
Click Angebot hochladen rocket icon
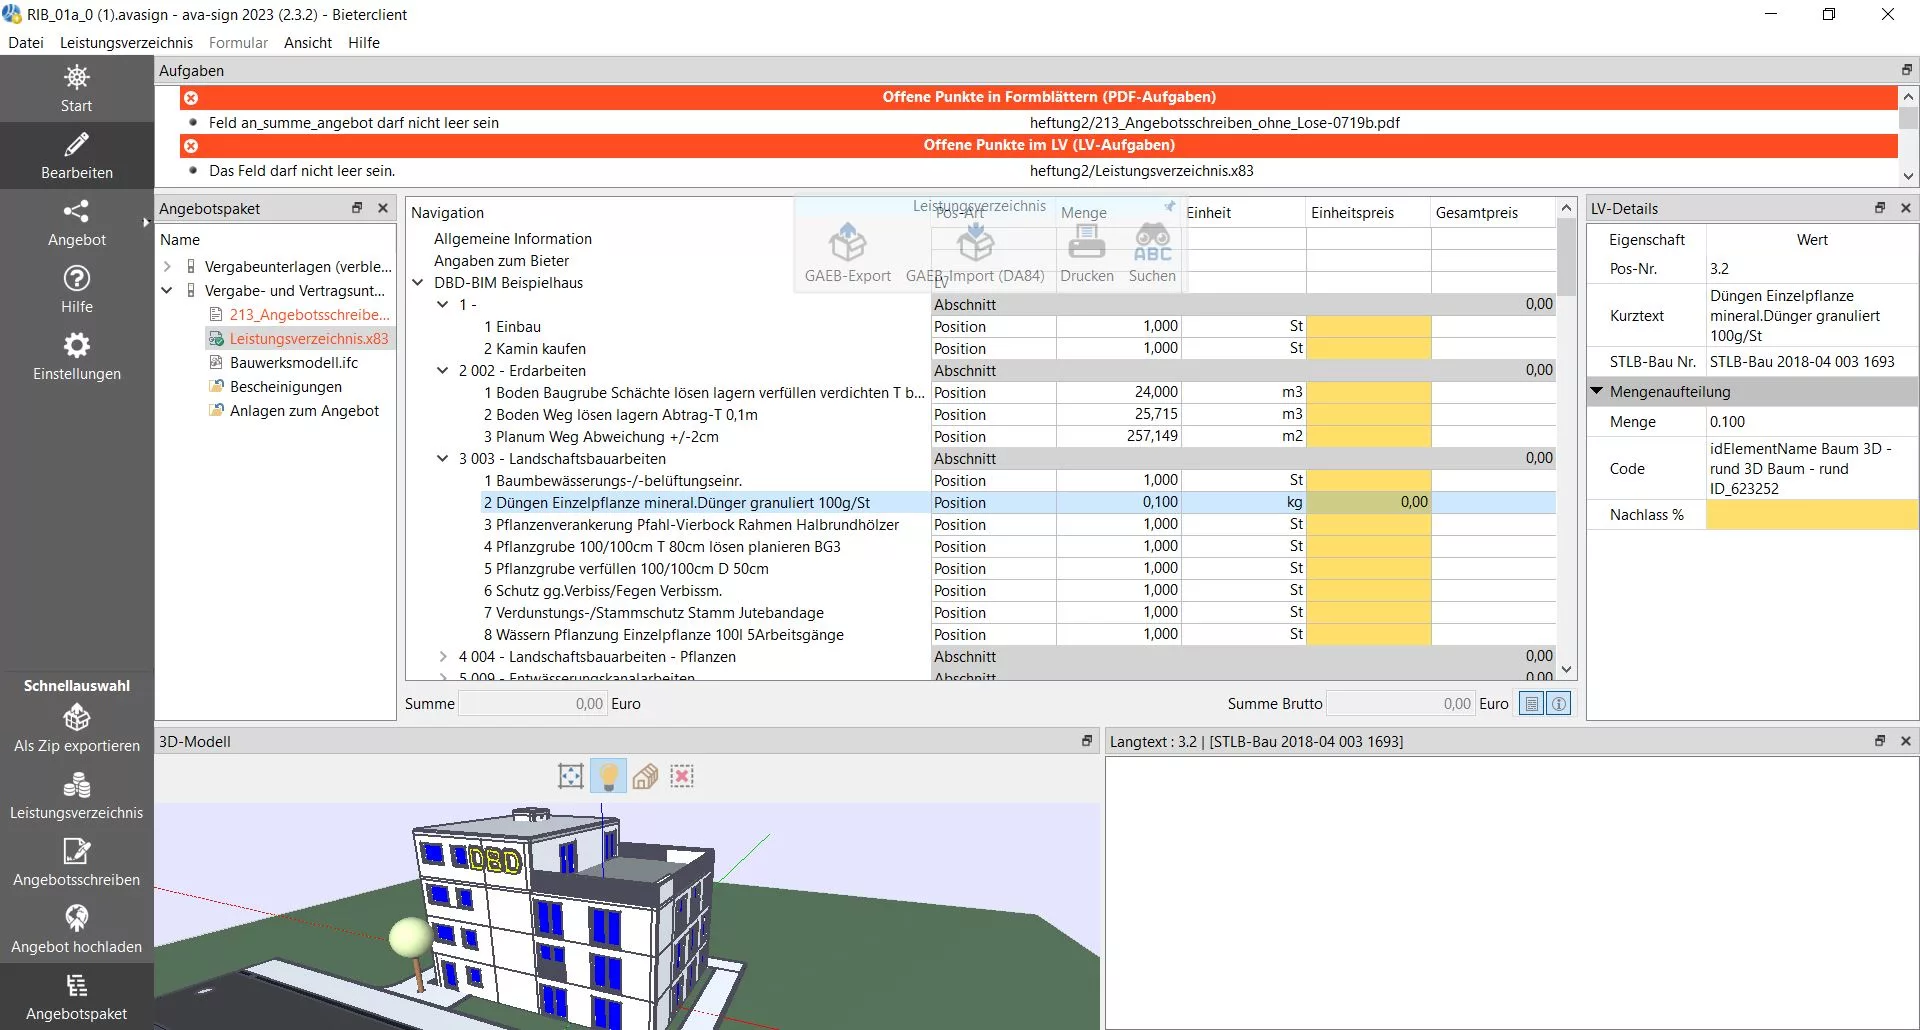[77, 930]
